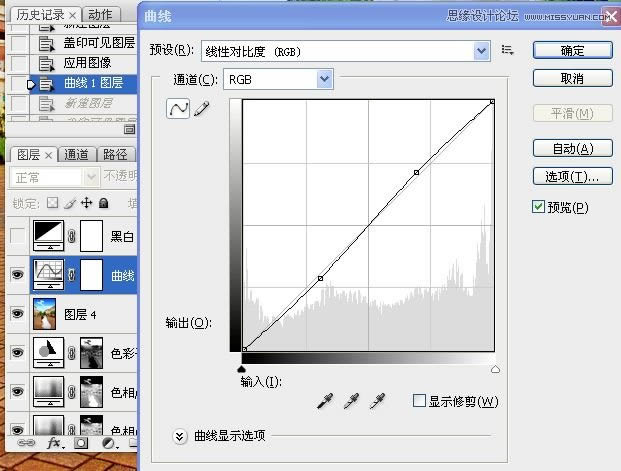Open the preset options menu icon
Image resolution: width=621 pixels, height=471 pixels.
[507, 50]
